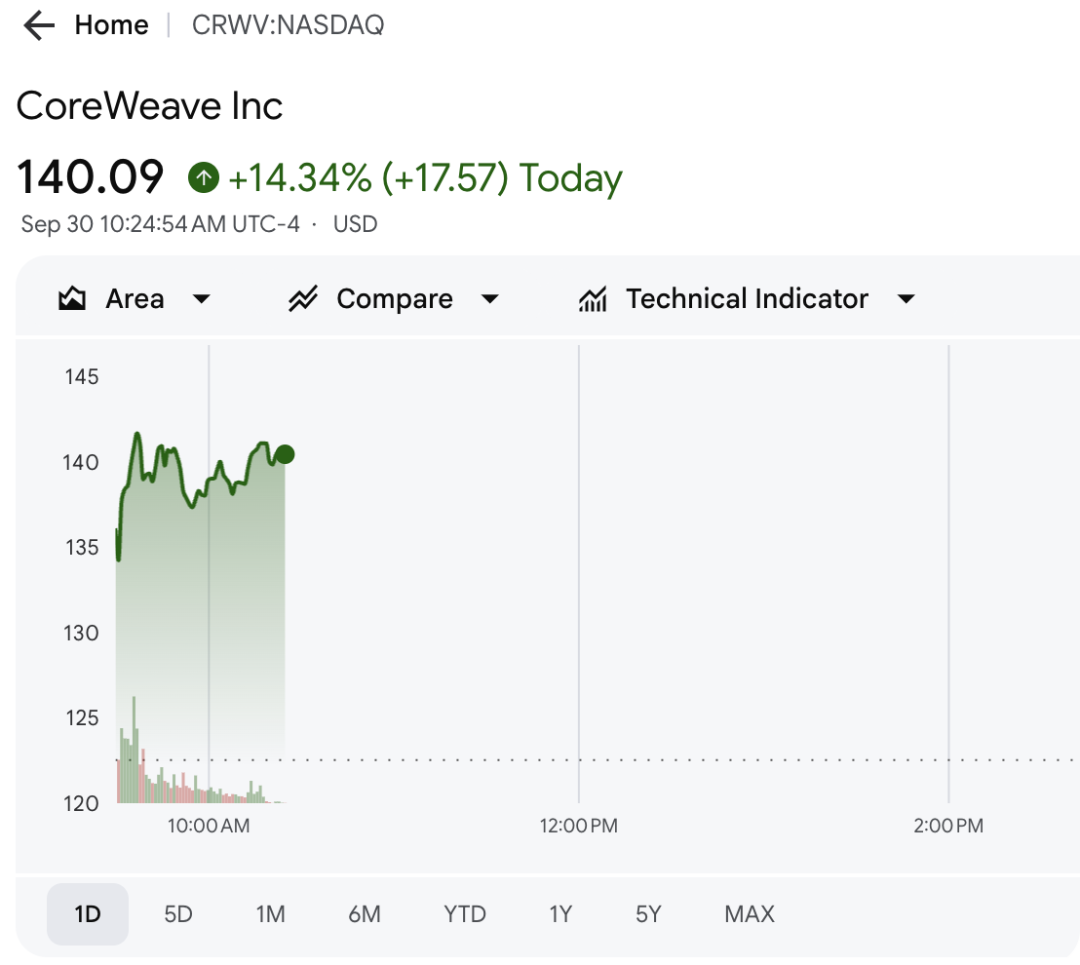1080x965 pixels.
Task: View the 1Y time range
Action: tap(560, 914)
